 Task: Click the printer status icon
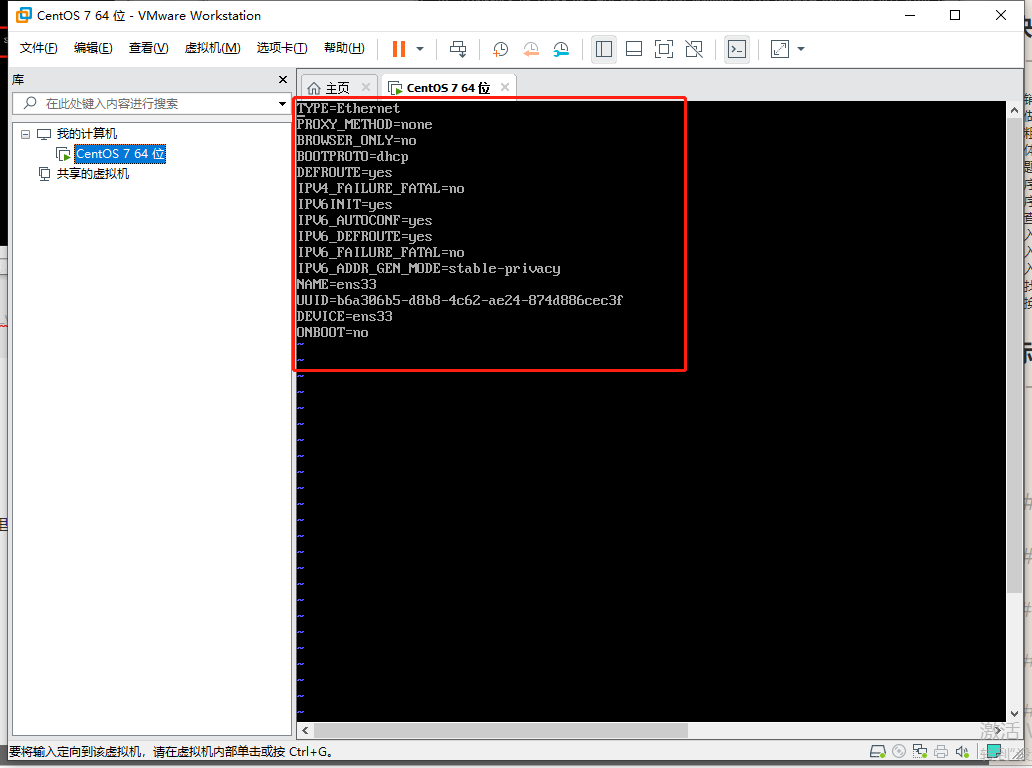[x=941, y=752]
